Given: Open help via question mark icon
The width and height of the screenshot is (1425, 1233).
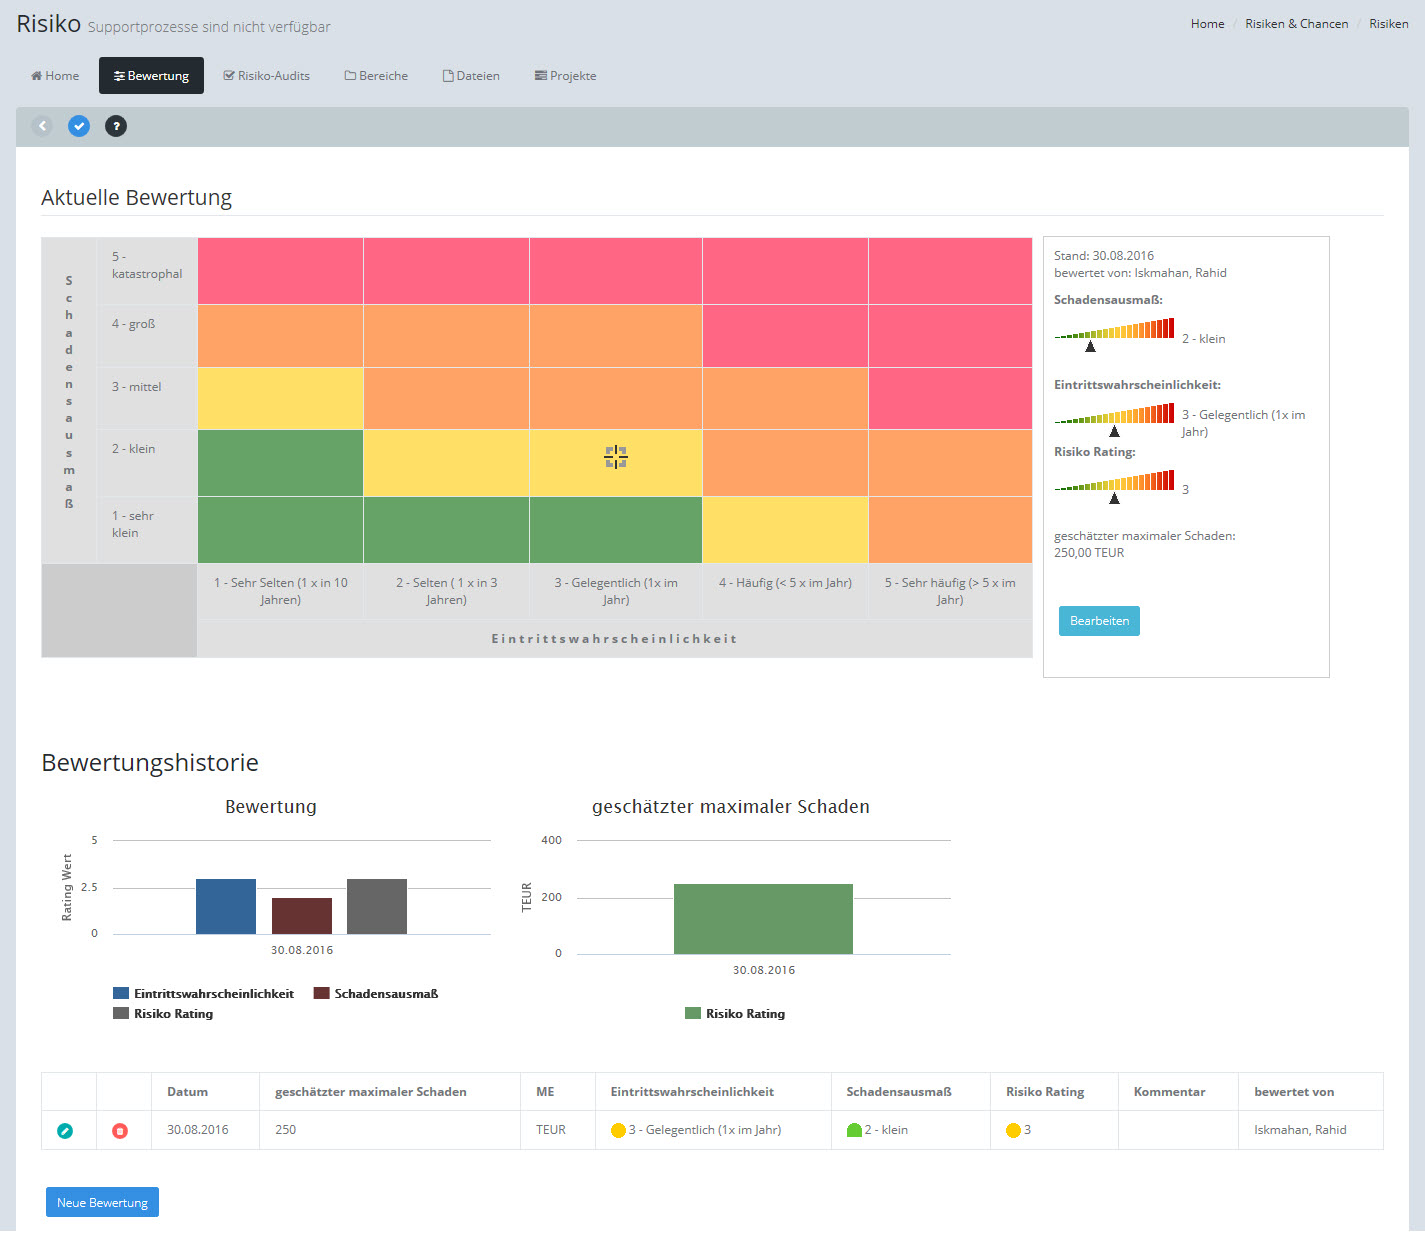Looking at the screenshot, I should [x=116, y=126].
